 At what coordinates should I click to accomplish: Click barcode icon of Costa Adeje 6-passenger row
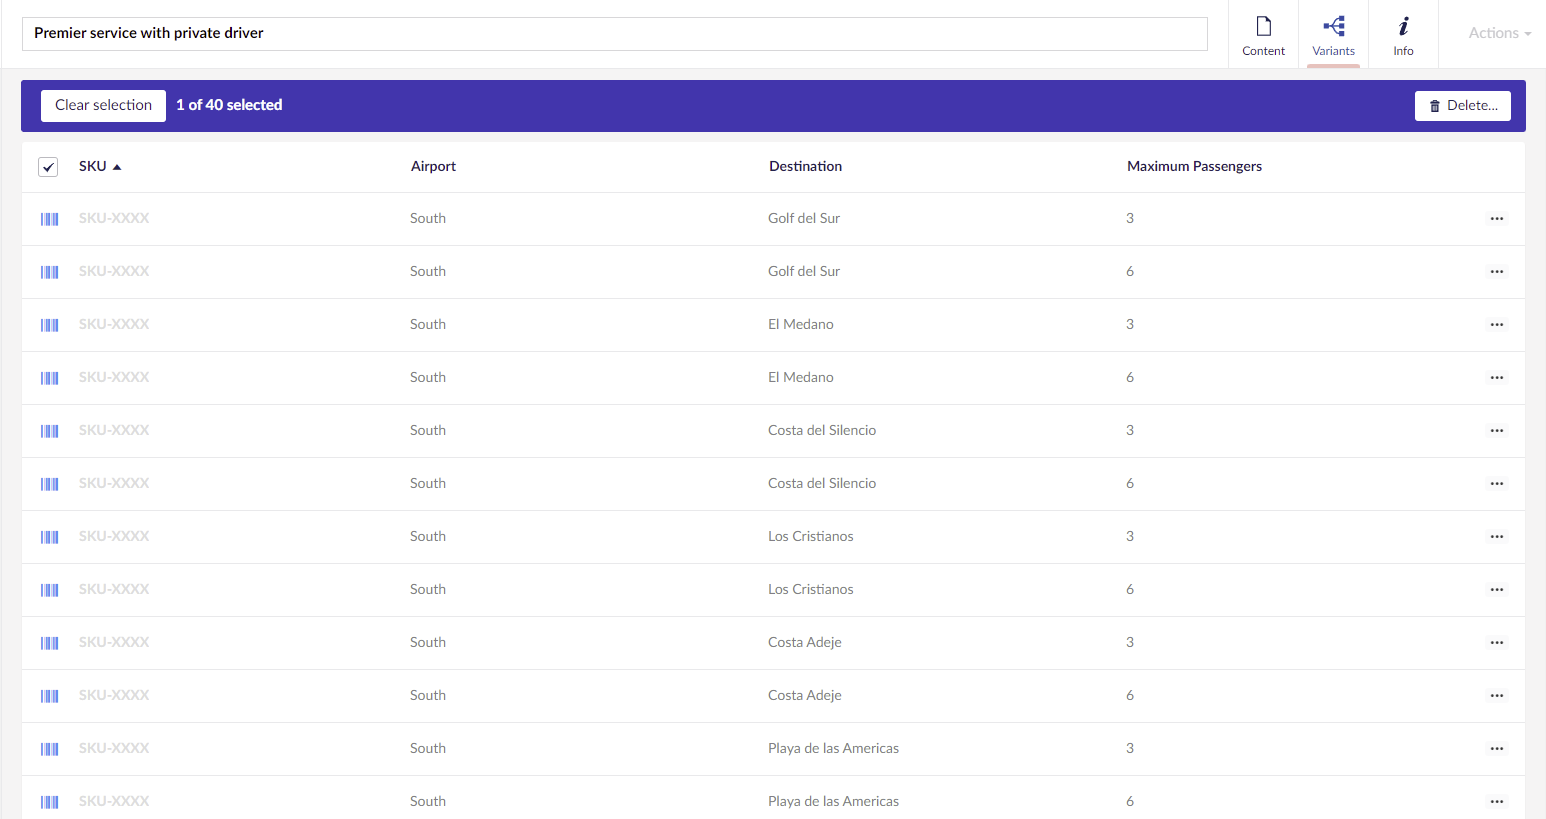tap(50, 696)
